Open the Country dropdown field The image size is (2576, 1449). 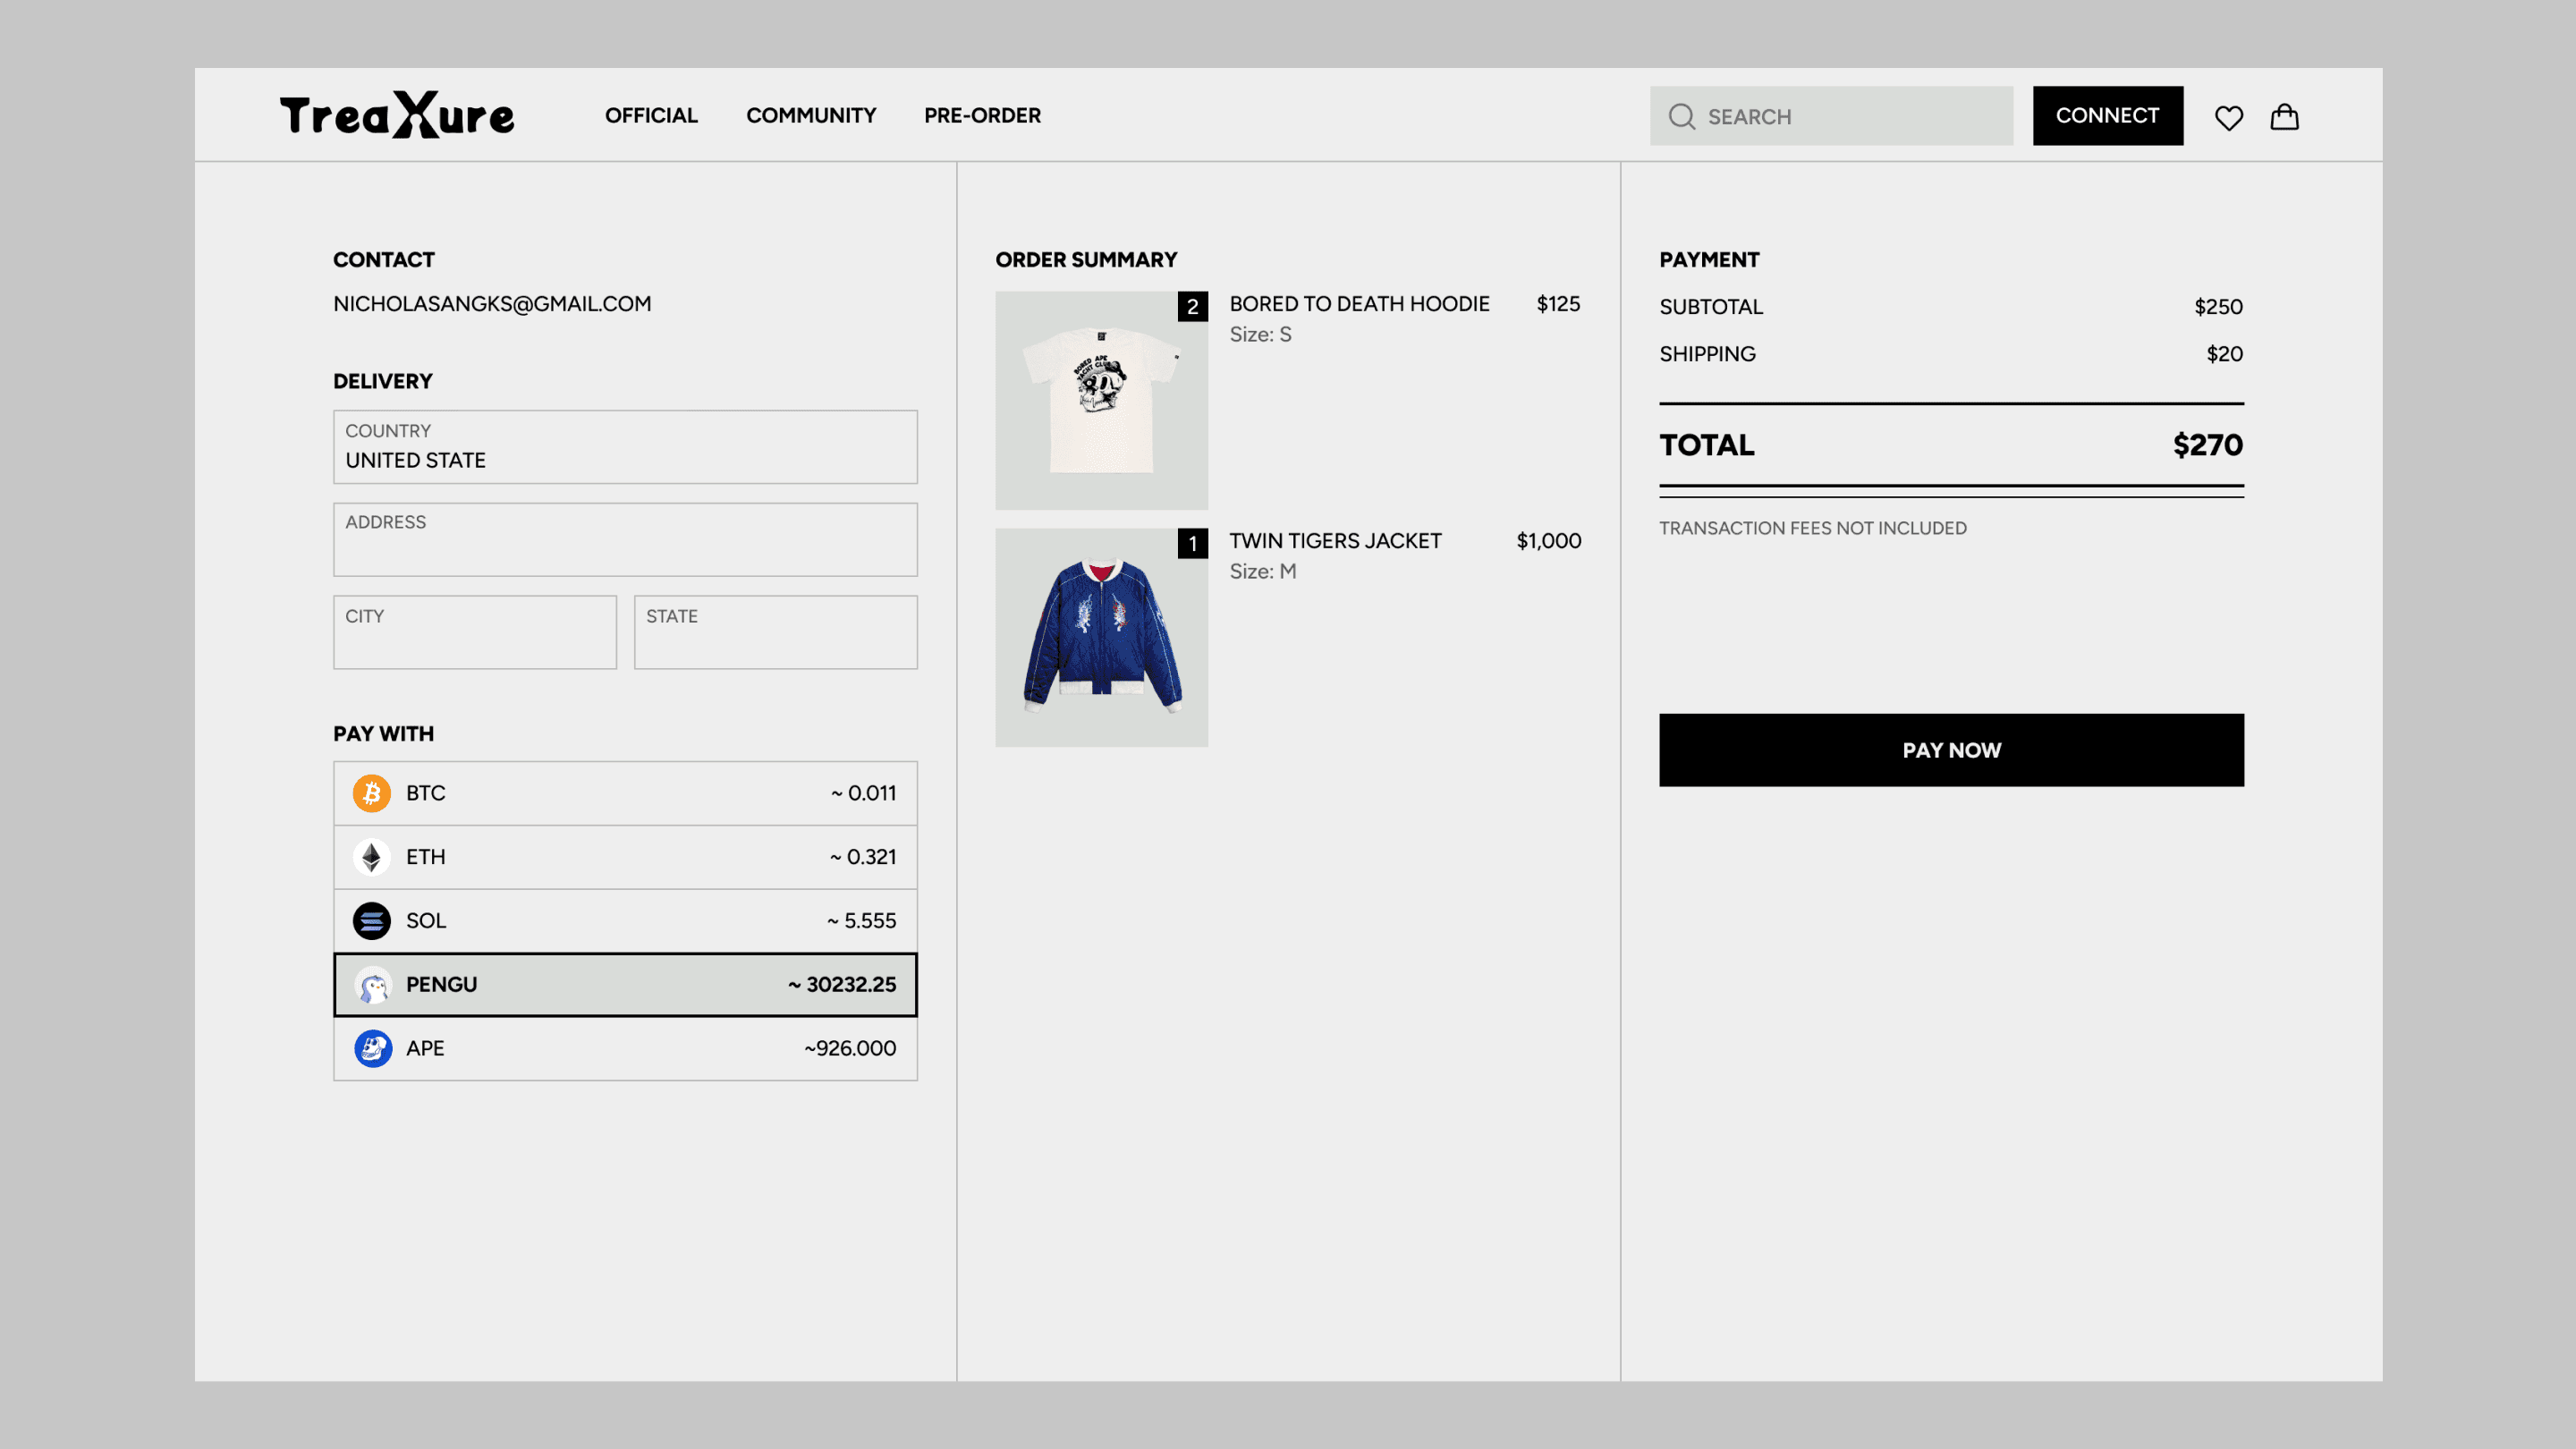tap(625, 447)
